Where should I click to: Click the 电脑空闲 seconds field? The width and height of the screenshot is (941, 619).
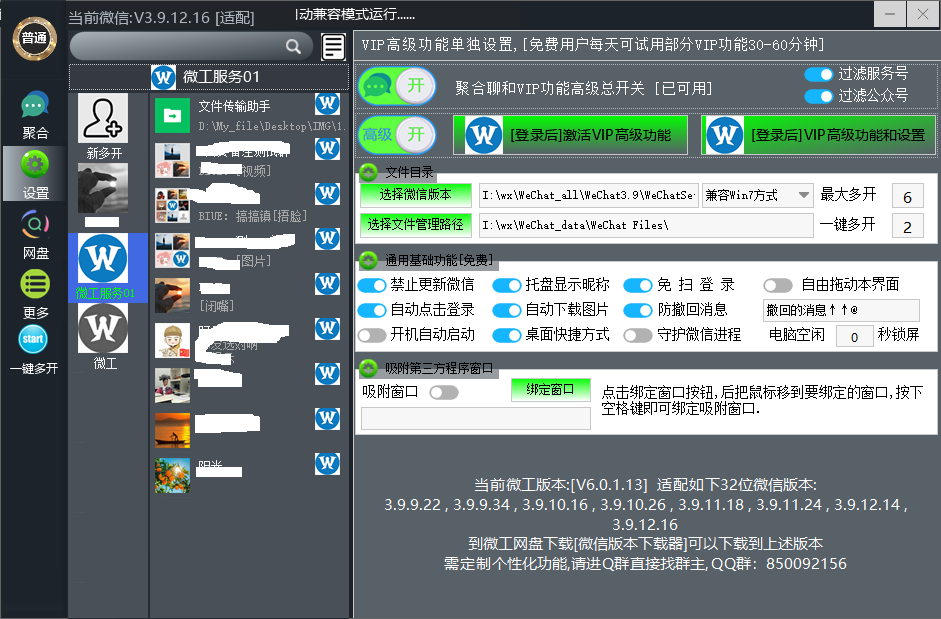point(854,336)
